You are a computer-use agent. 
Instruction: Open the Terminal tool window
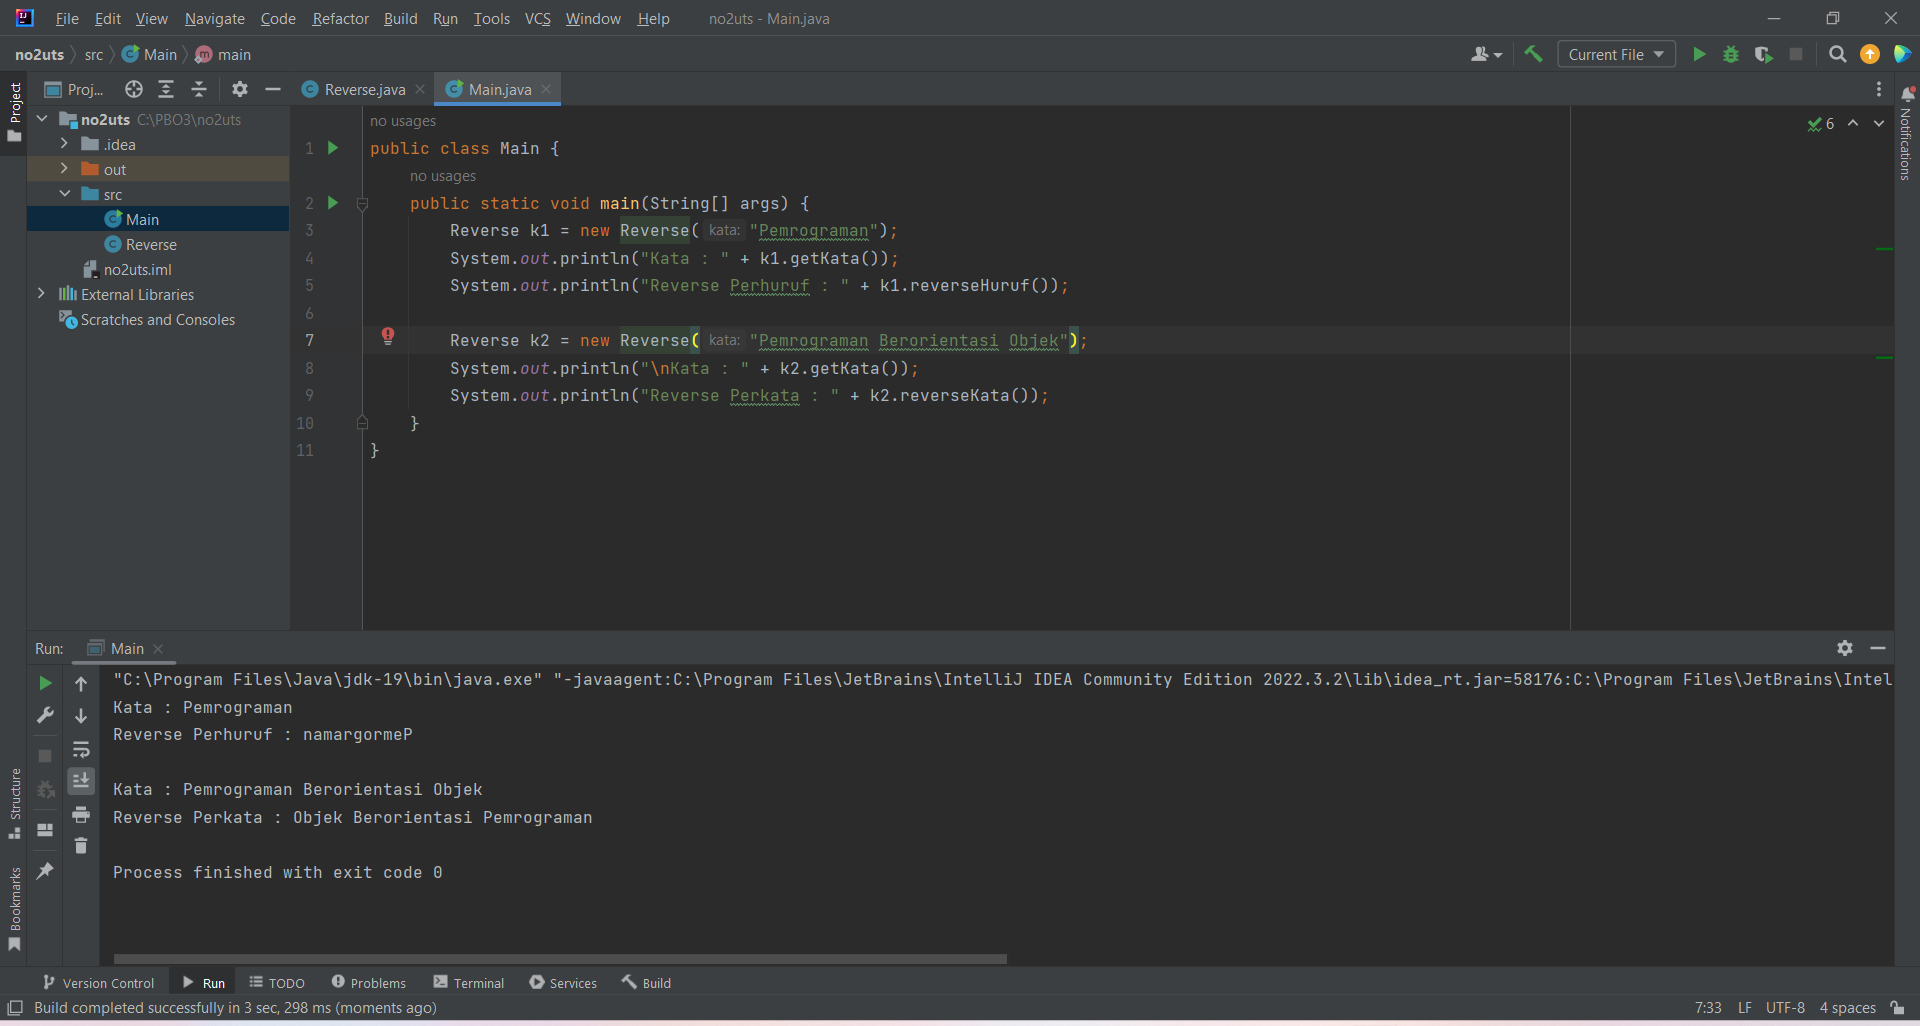click(x=469, y=982)
